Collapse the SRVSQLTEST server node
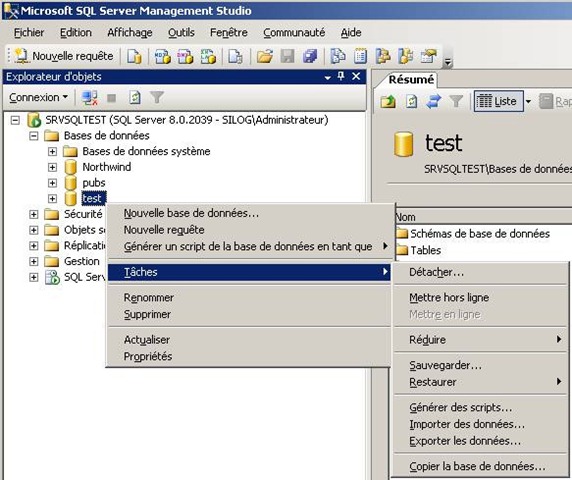Screen dimensions: 572x480 pos(15,120)
